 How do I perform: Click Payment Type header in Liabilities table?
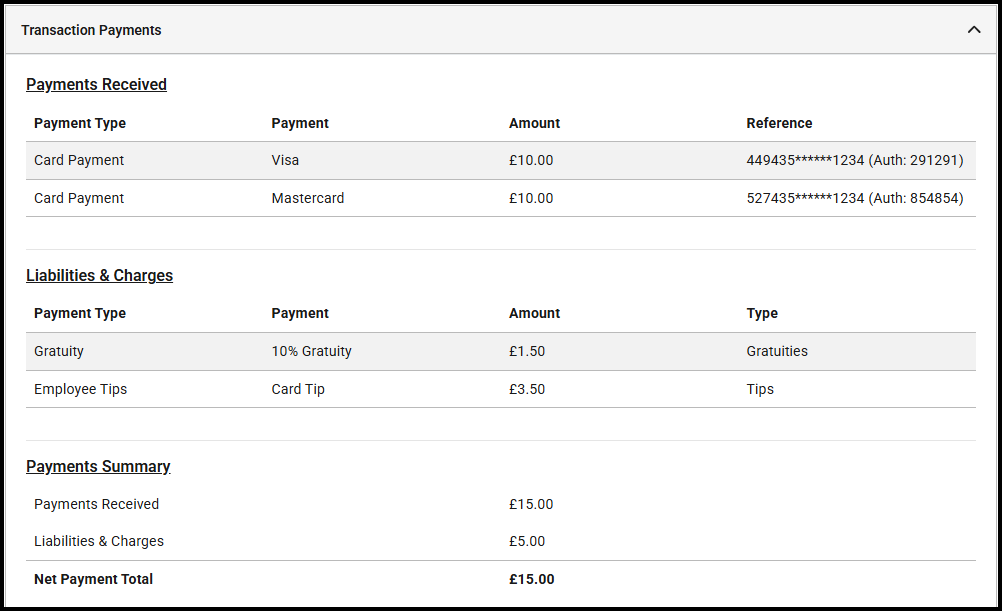[80, 314]
